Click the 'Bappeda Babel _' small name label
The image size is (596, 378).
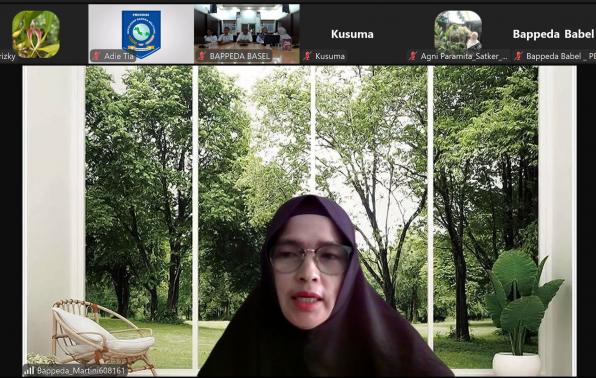pos(561,56)
